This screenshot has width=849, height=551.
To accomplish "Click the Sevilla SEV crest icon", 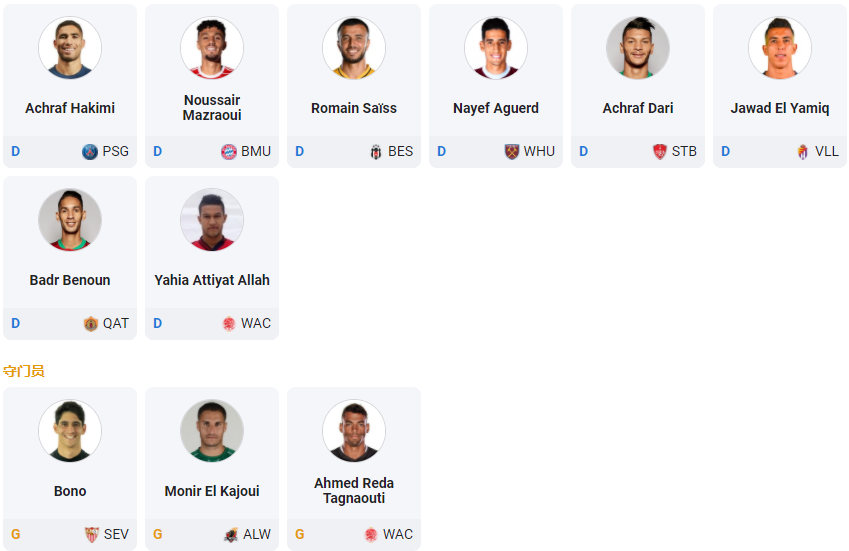I will pos(92,535).
